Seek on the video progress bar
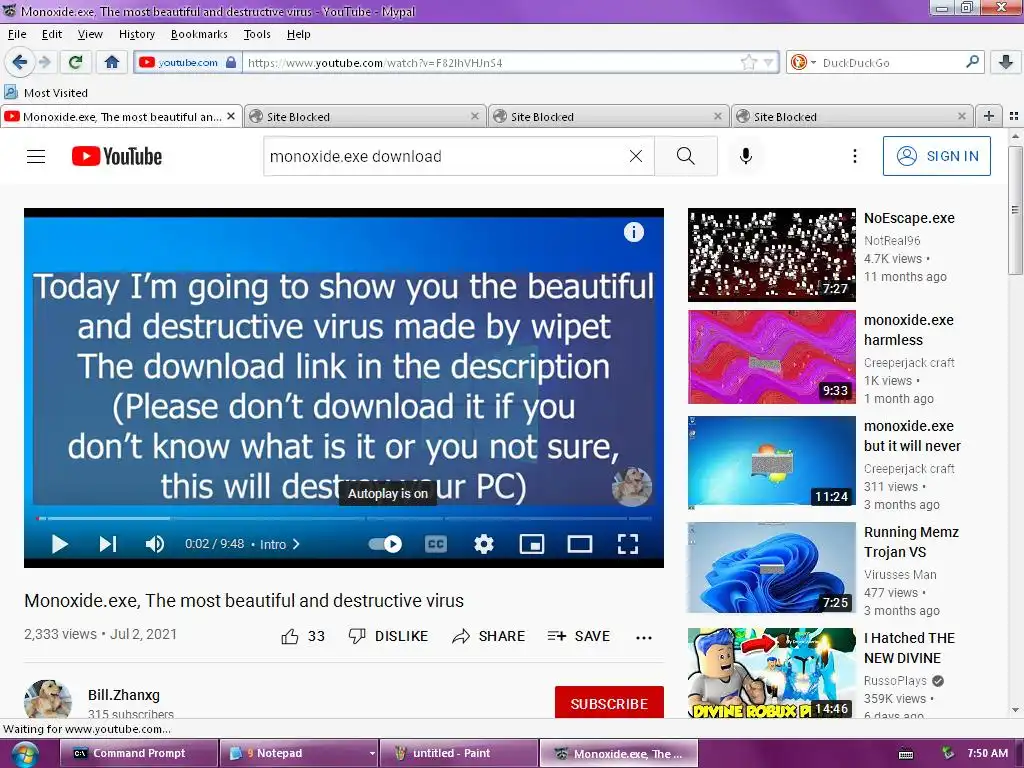The image size is (1024, 768). (344, 519)
